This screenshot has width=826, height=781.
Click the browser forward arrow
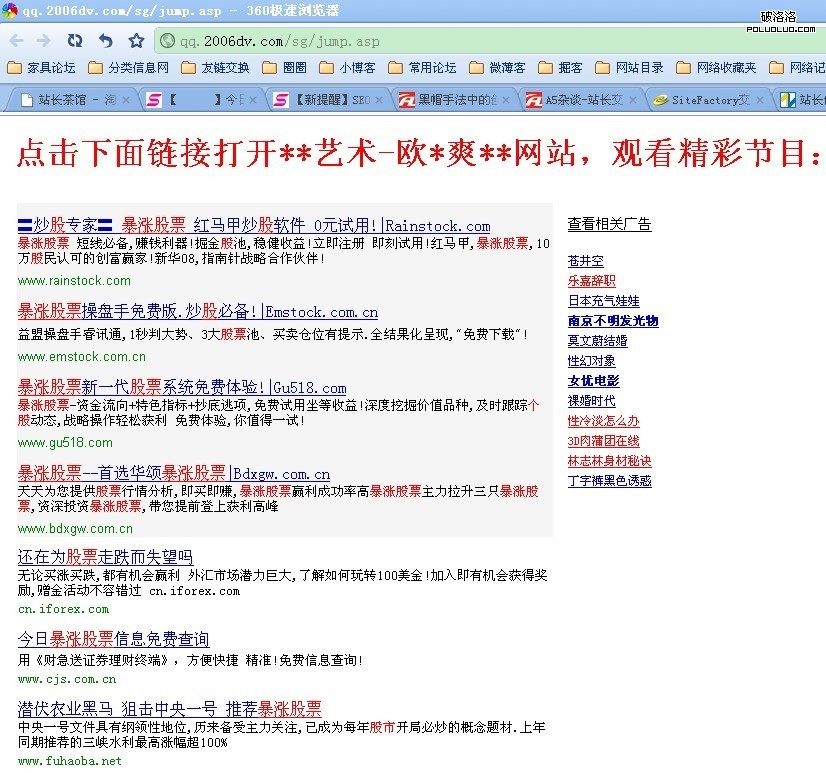[44, 41]
